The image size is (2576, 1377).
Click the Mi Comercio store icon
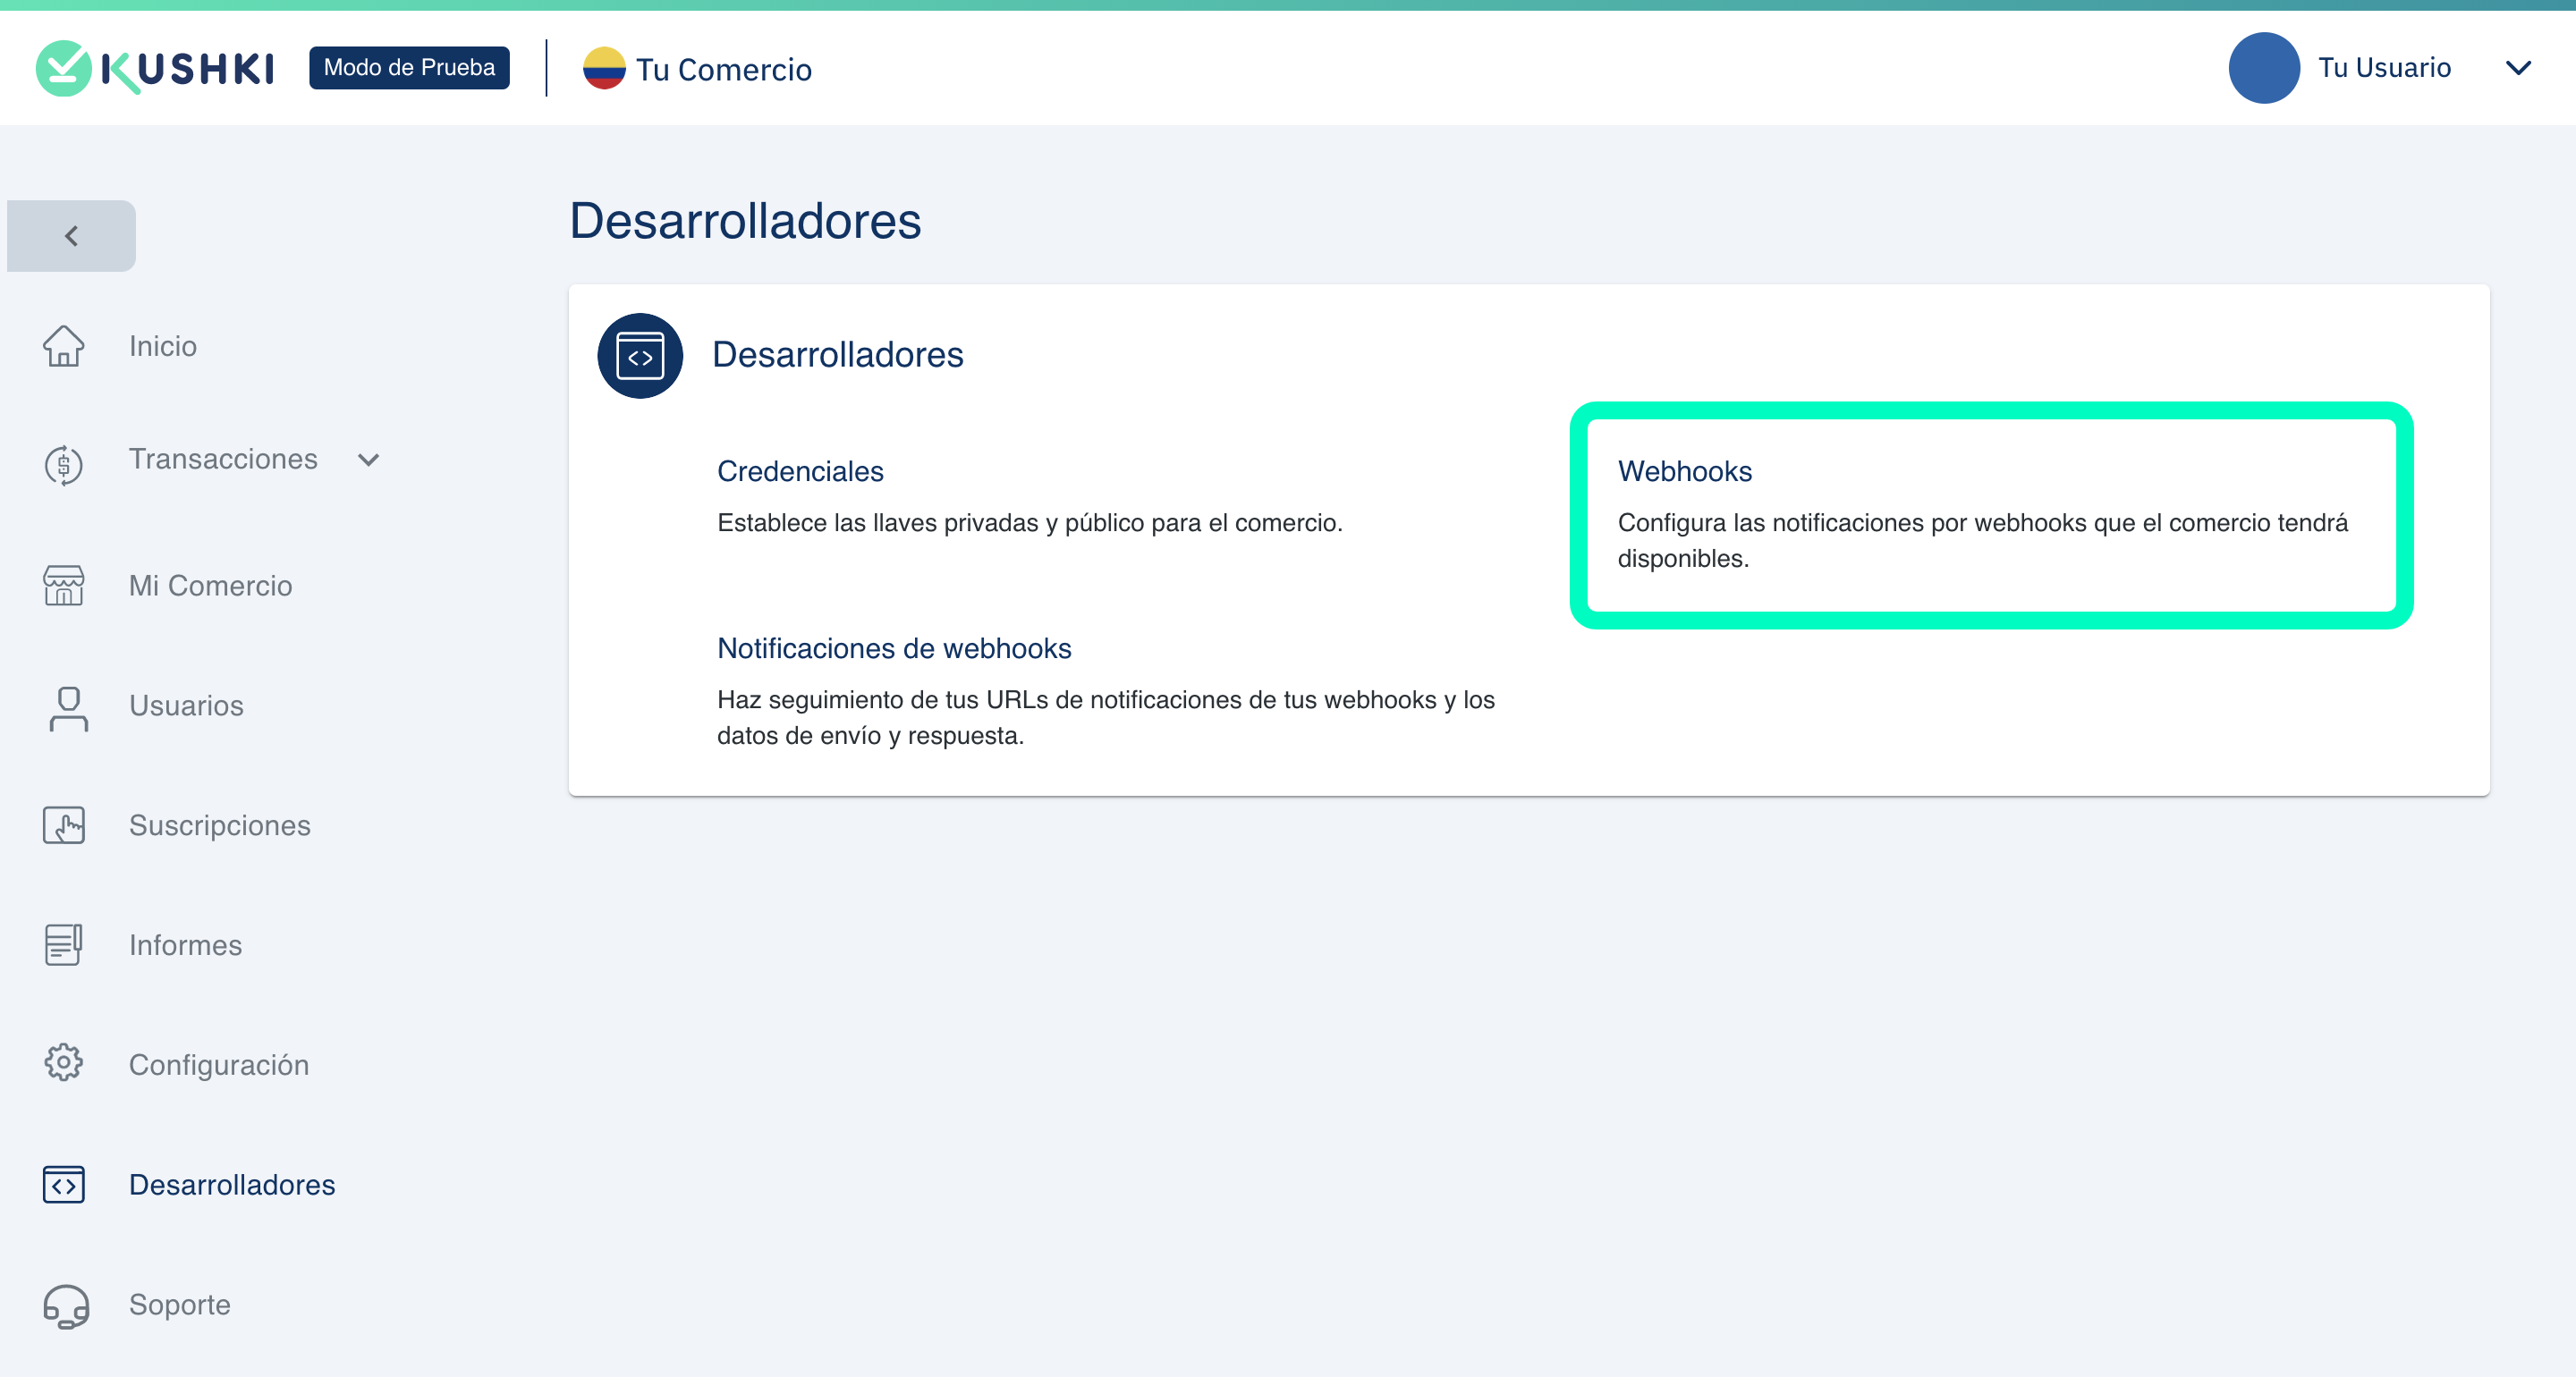63,586
